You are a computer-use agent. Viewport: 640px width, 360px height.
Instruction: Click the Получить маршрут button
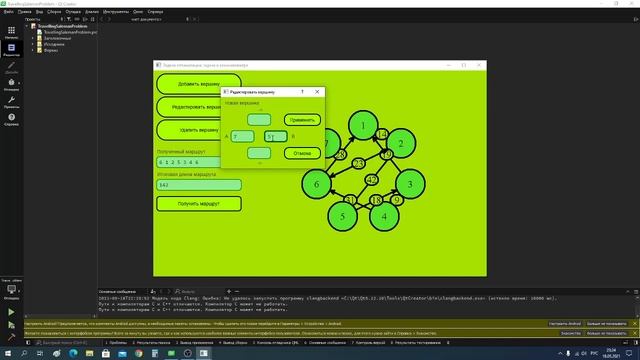(x=199, y=204)
